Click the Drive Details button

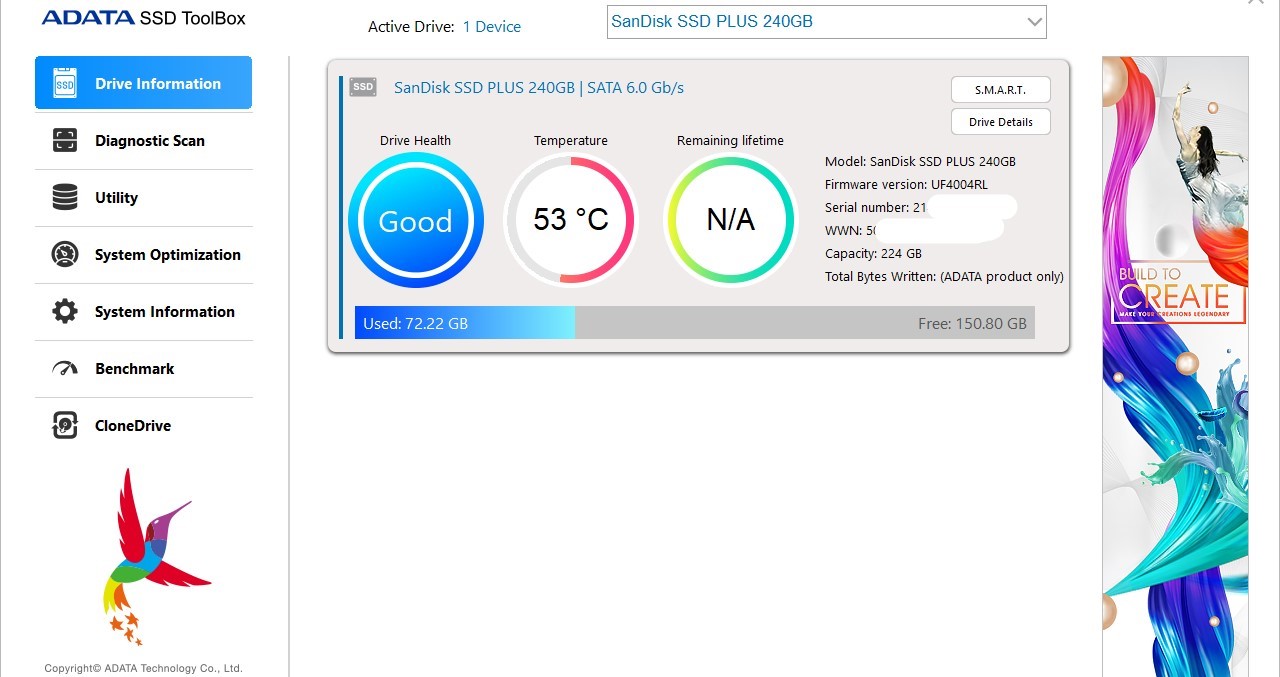(x=1001, y=122)
